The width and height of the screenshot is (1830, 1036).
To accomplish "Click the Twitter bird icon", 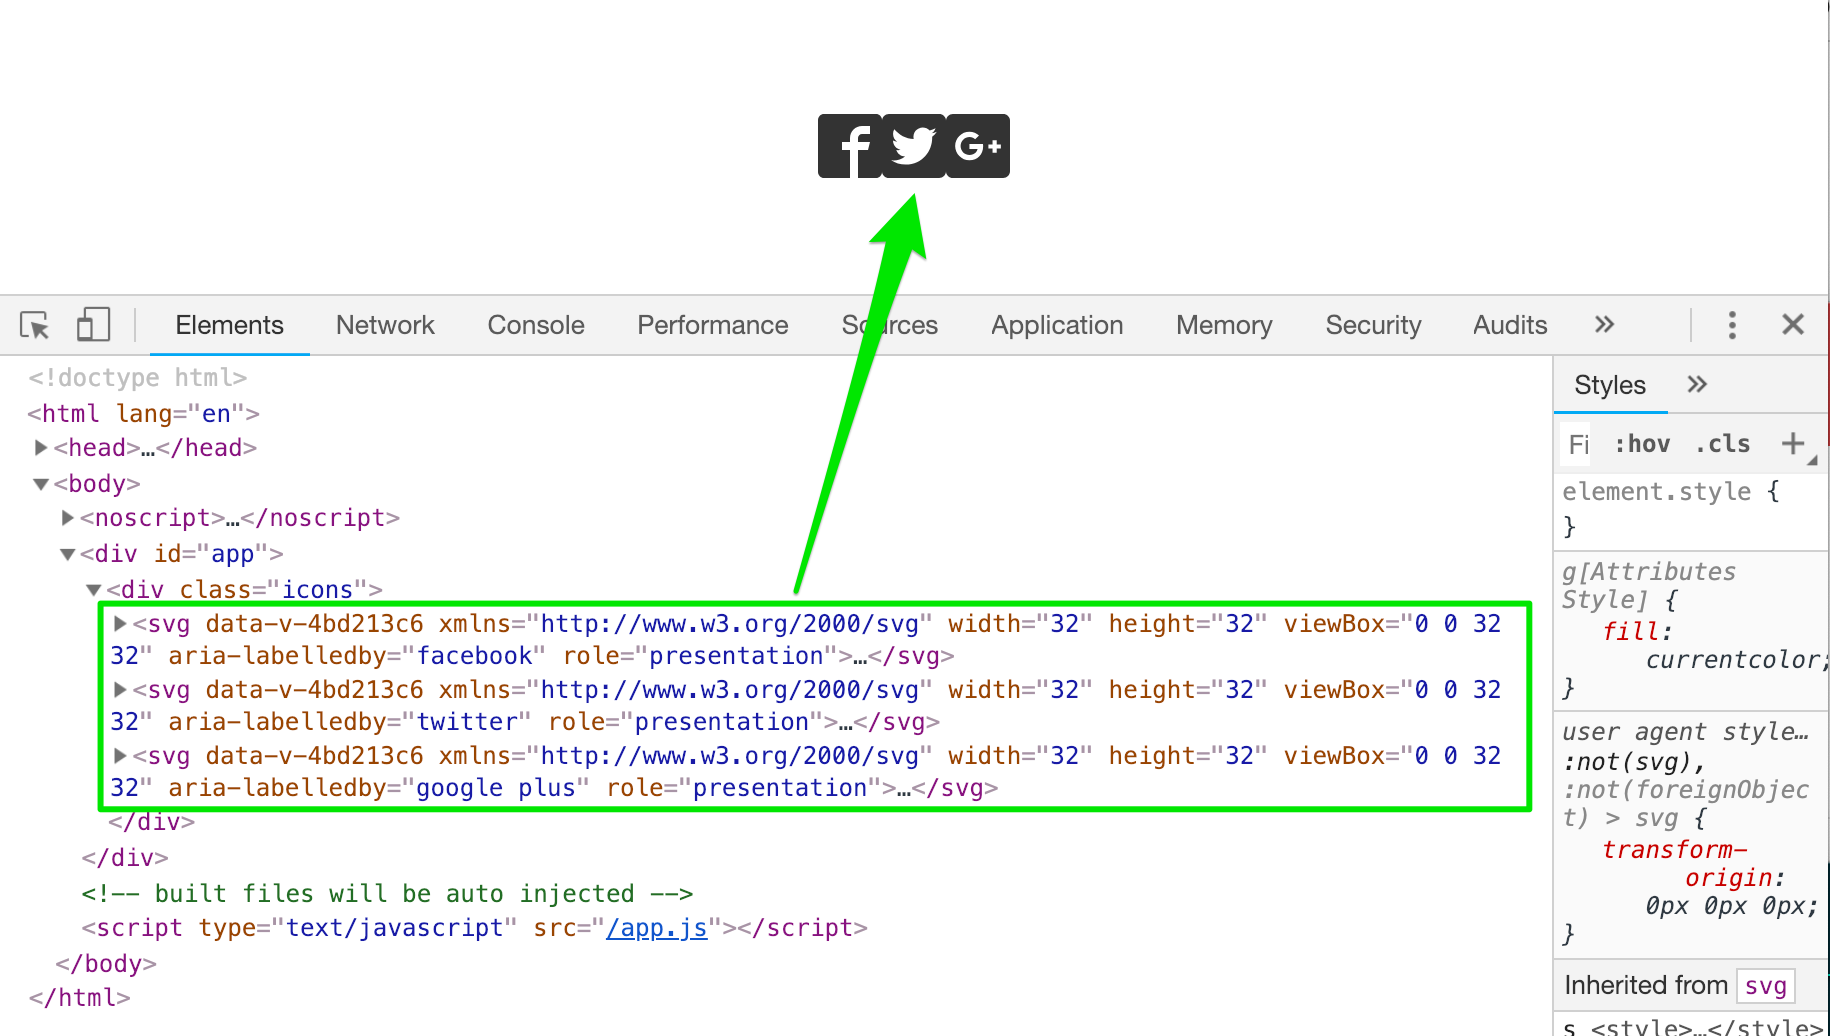I will (914, 146).
